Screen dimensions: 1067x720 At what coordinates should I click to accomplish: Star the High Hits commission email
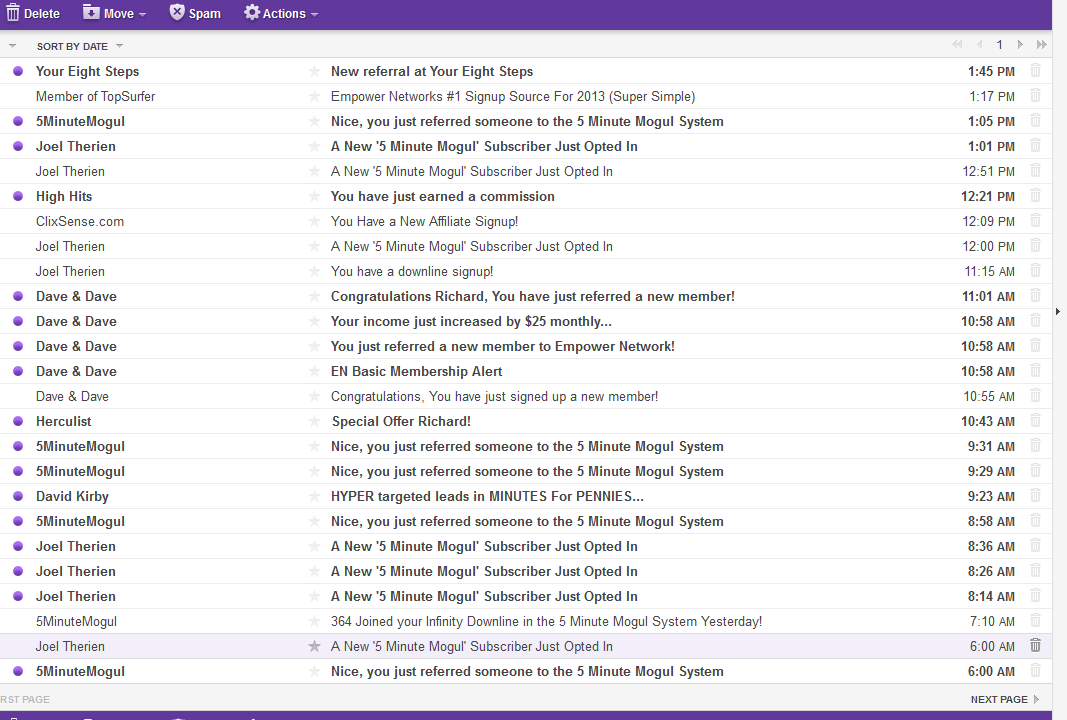(x=314, y=196)
